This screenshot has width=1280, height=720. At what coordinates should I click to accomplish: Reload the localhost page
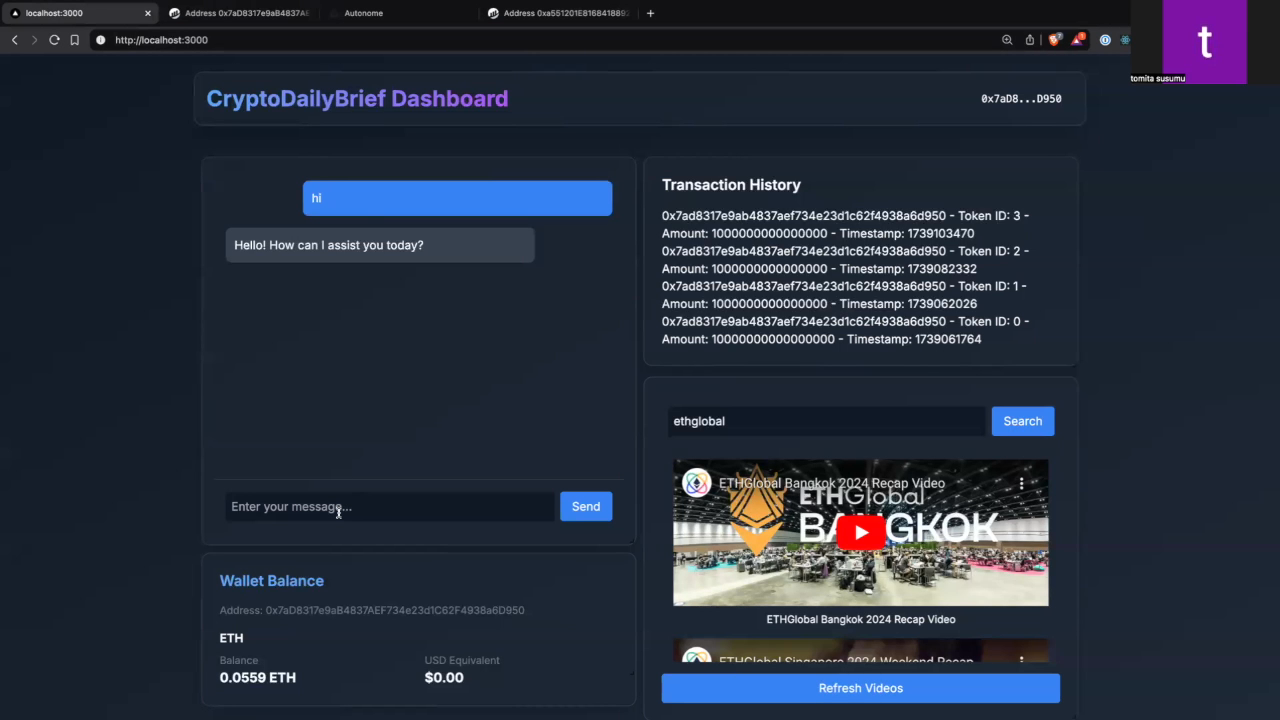pyautogui.click(x=54, y=40)
